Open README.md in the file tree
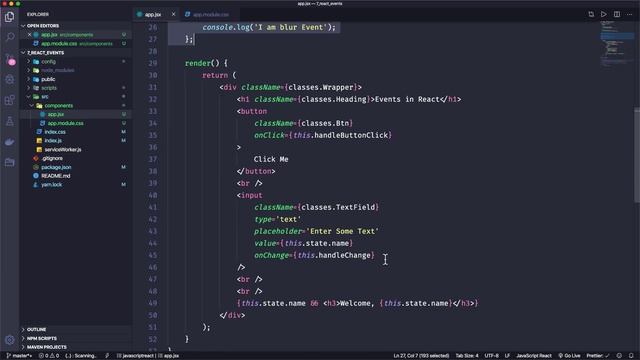Viewport: 640px width, 360px height. pos(56,176)
